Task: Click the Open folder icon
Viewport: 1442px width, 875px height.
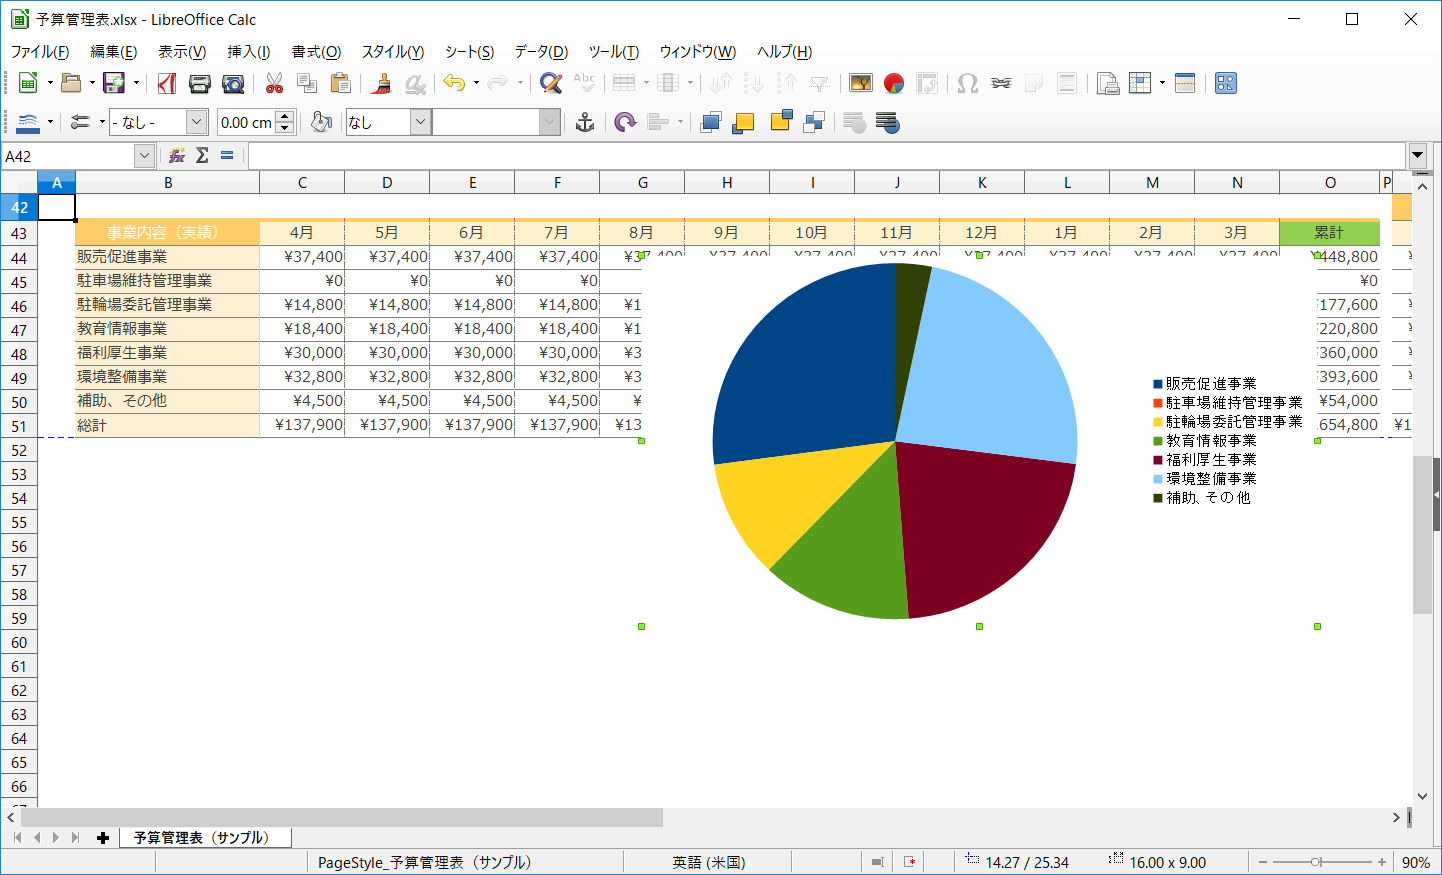Action: click(x=71, y=83)
